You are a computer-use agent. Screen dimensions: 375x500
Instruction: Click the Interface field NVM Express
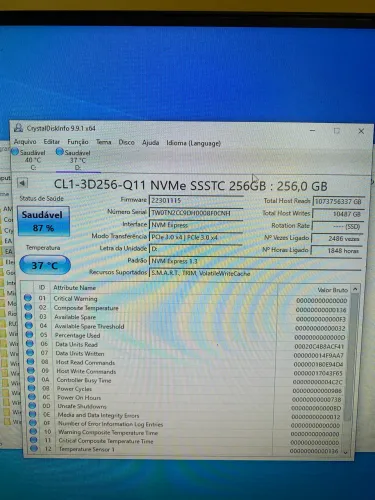click(196, 225)
